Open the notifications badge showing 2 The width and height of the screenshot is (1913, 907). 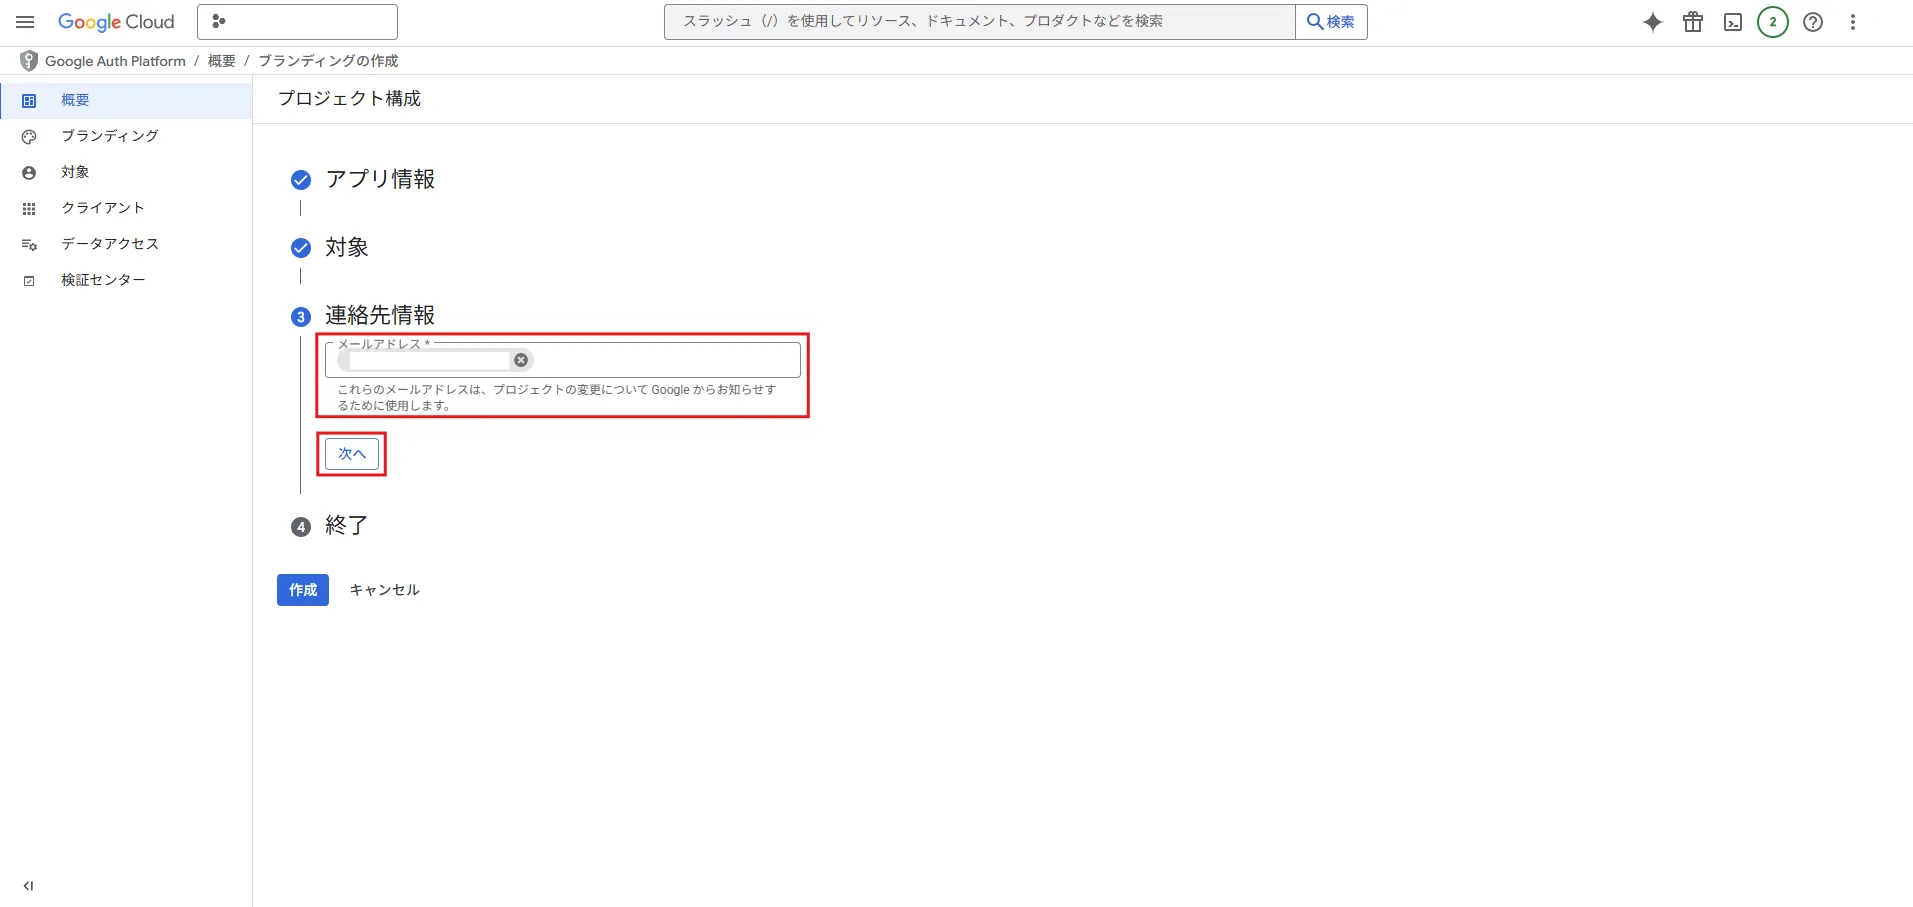(1773, 22)
